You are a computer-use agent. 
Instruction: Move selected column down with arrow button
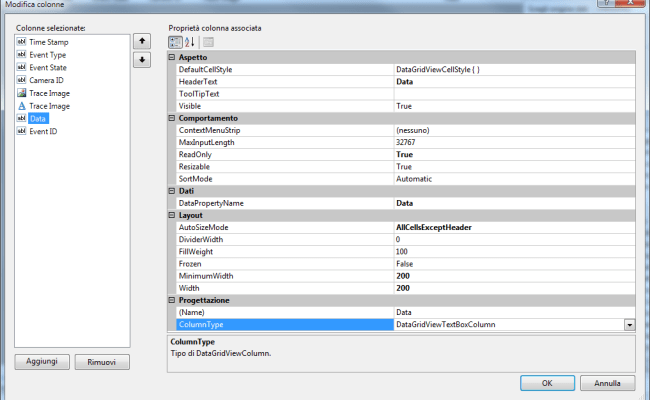click(x=142, y=60)
